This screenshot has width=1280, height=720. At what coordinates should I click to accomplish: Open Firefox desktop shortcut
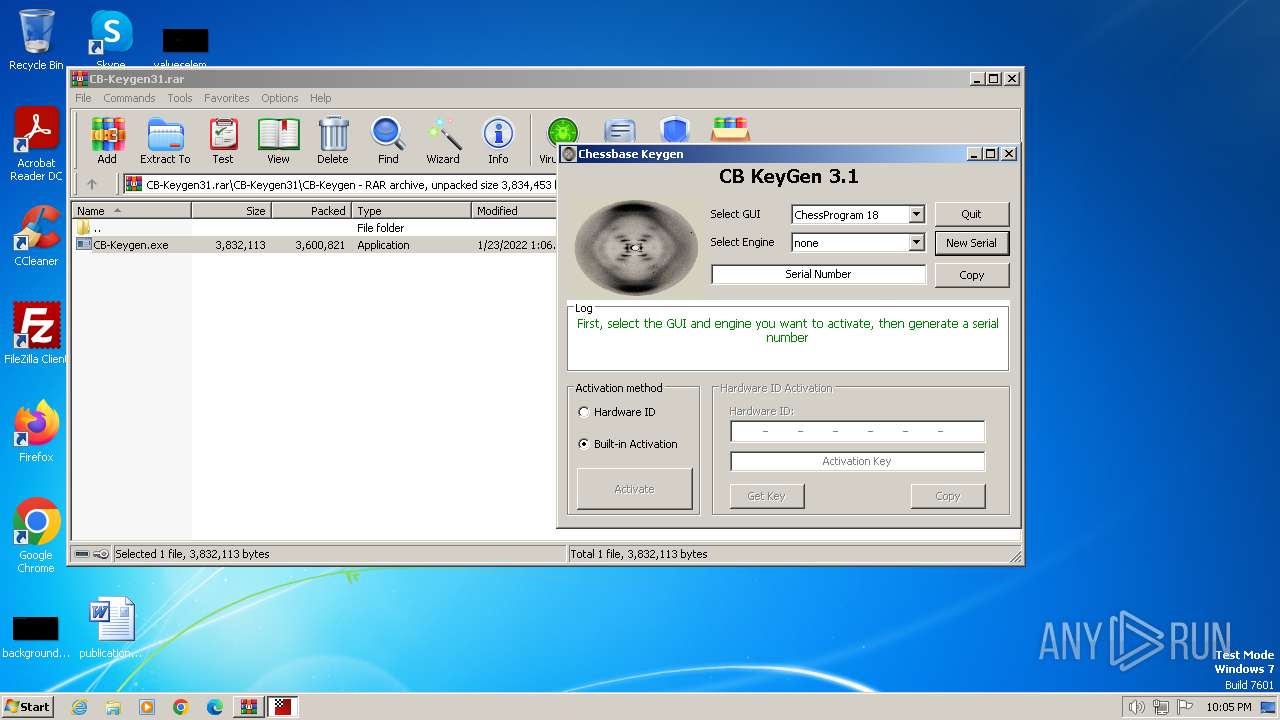pos(36,431)
